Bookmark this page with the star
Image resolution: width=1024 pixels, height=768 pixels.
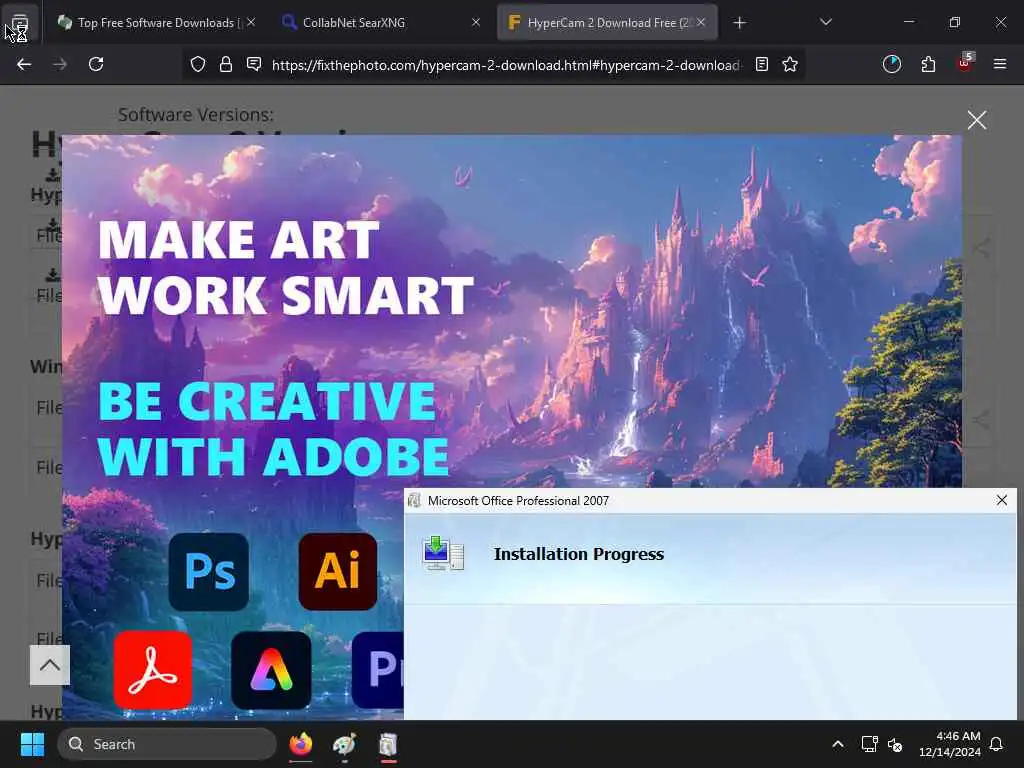coord(790,64)
